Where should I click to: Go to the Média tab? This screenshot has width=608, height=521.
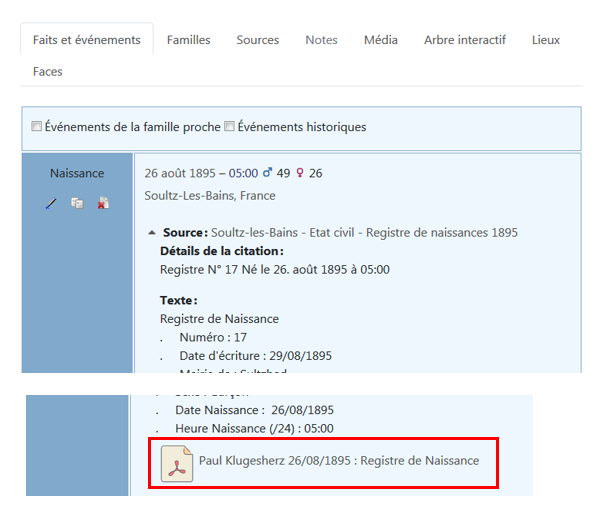[380, 40]
